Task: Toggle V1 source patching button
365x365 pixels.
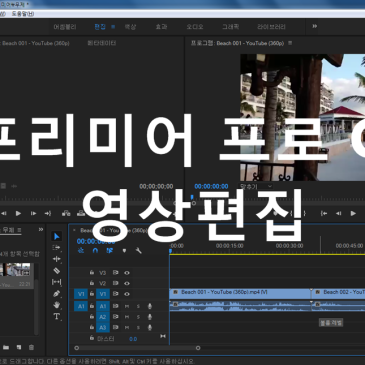Action: click(x=81, y=294)
